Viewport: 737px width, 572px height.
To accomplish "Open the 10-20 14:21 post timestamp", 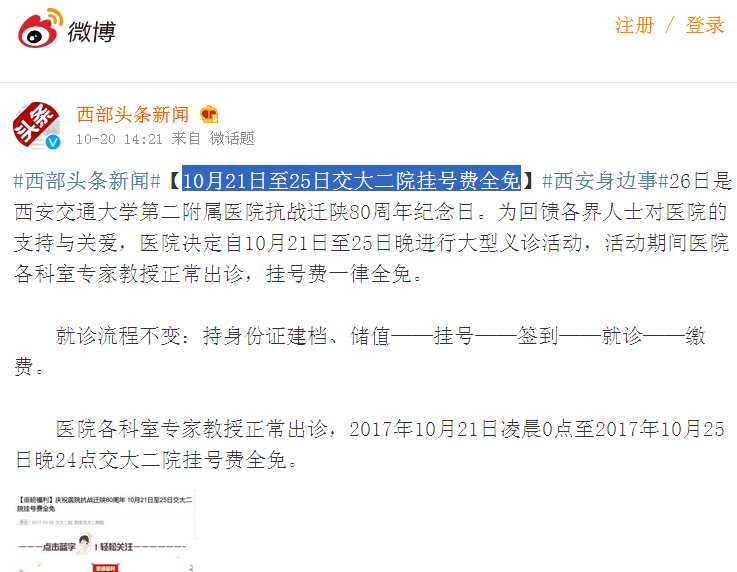I will pyautogui.click(x=119, y=139).
